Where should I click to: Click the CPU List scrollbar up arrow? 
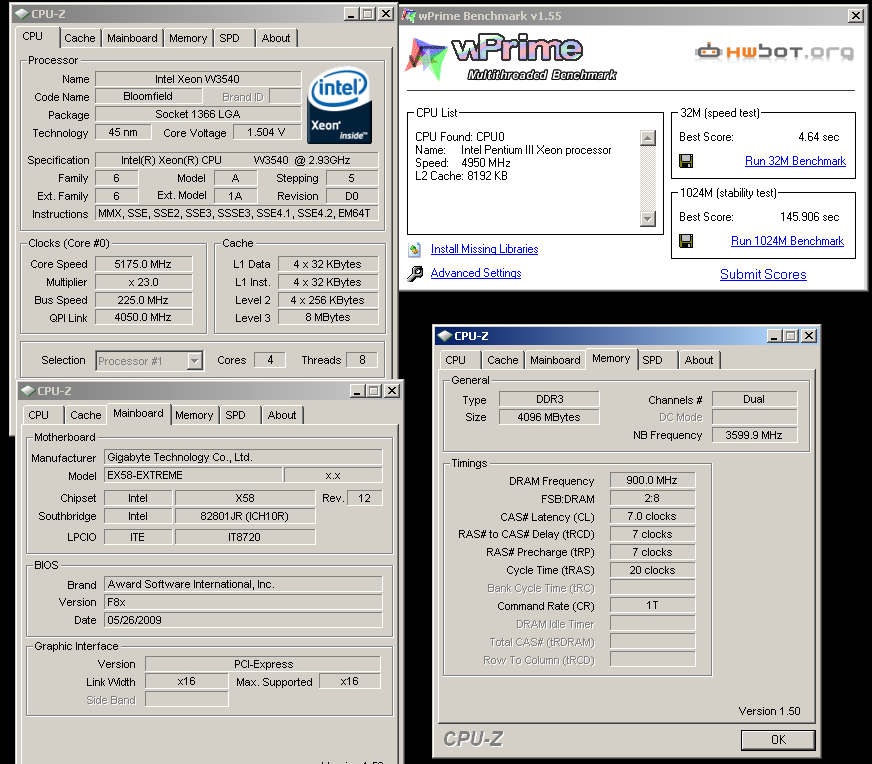(648, 138)
